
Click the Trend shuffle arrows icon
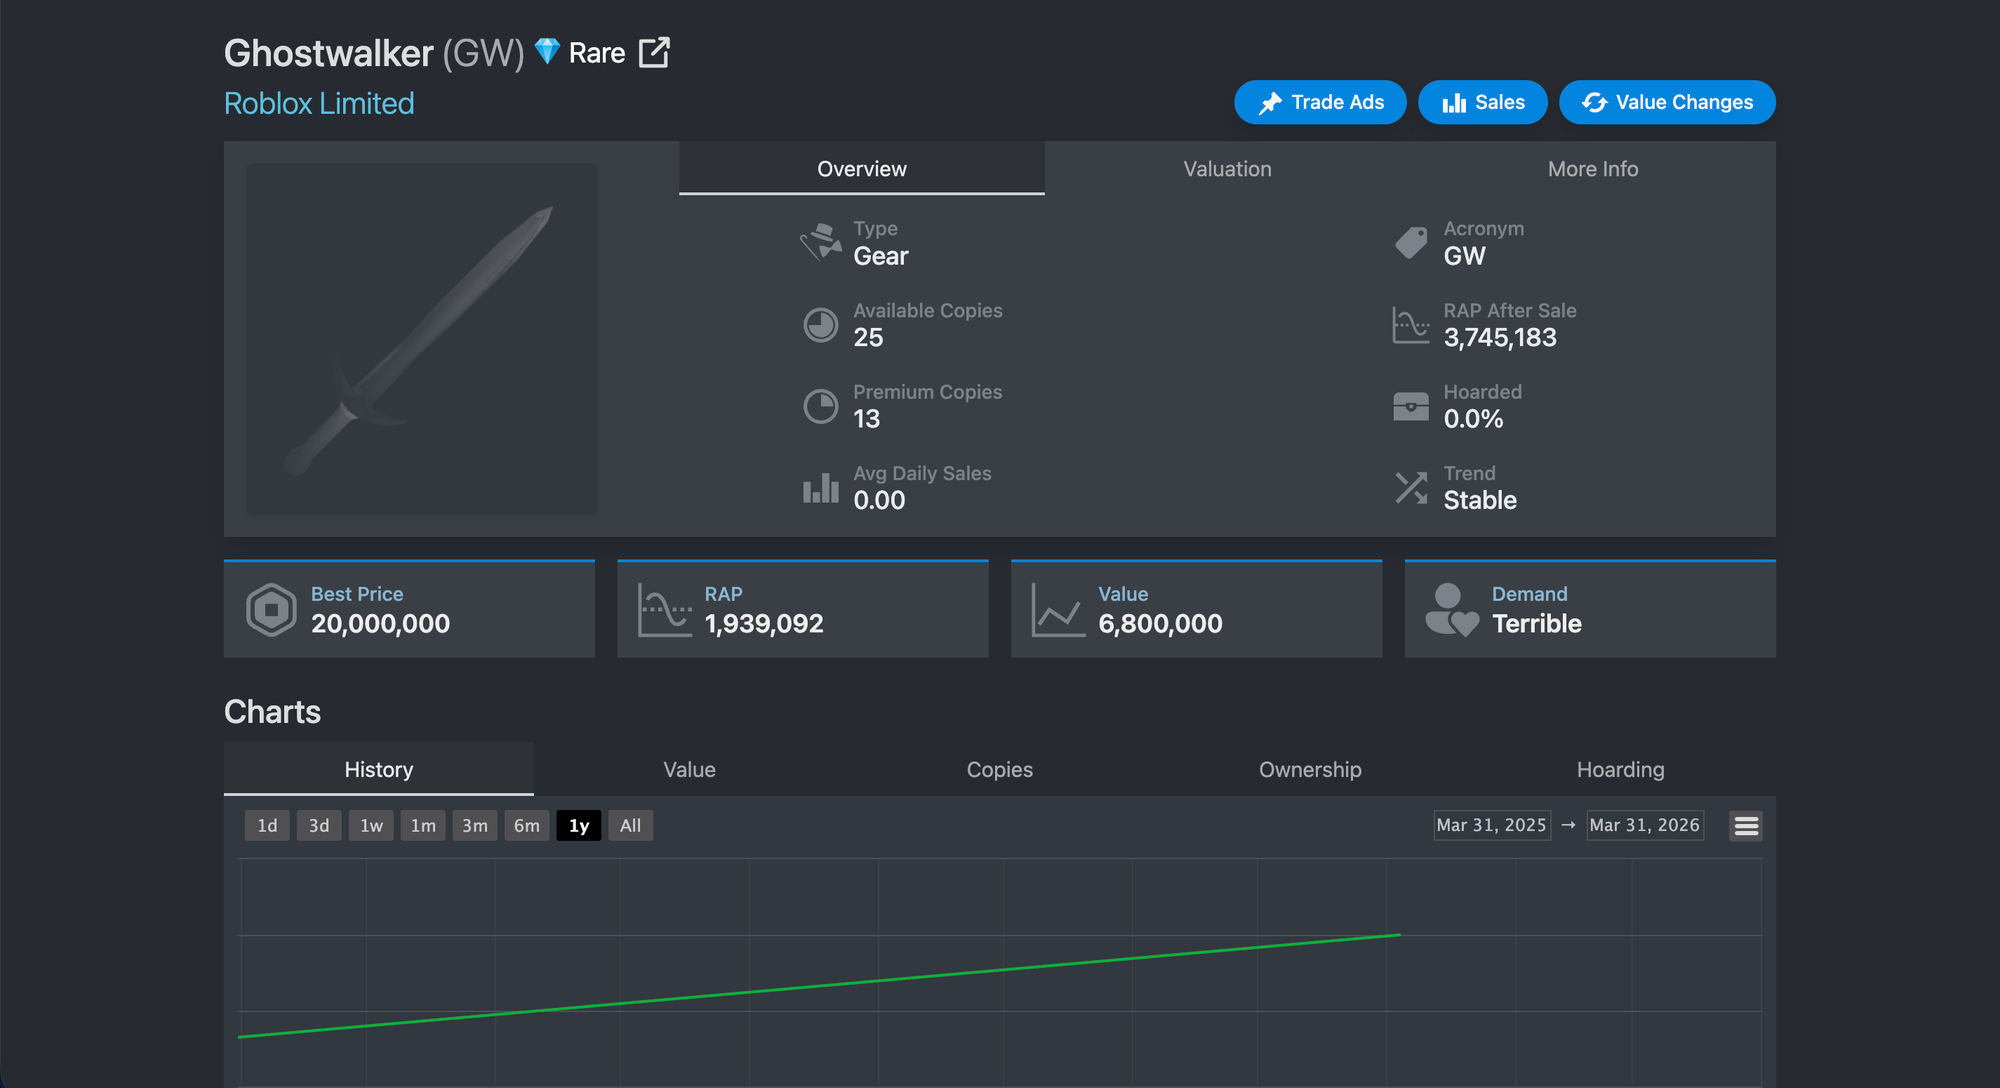click(x=1411, y=488)
